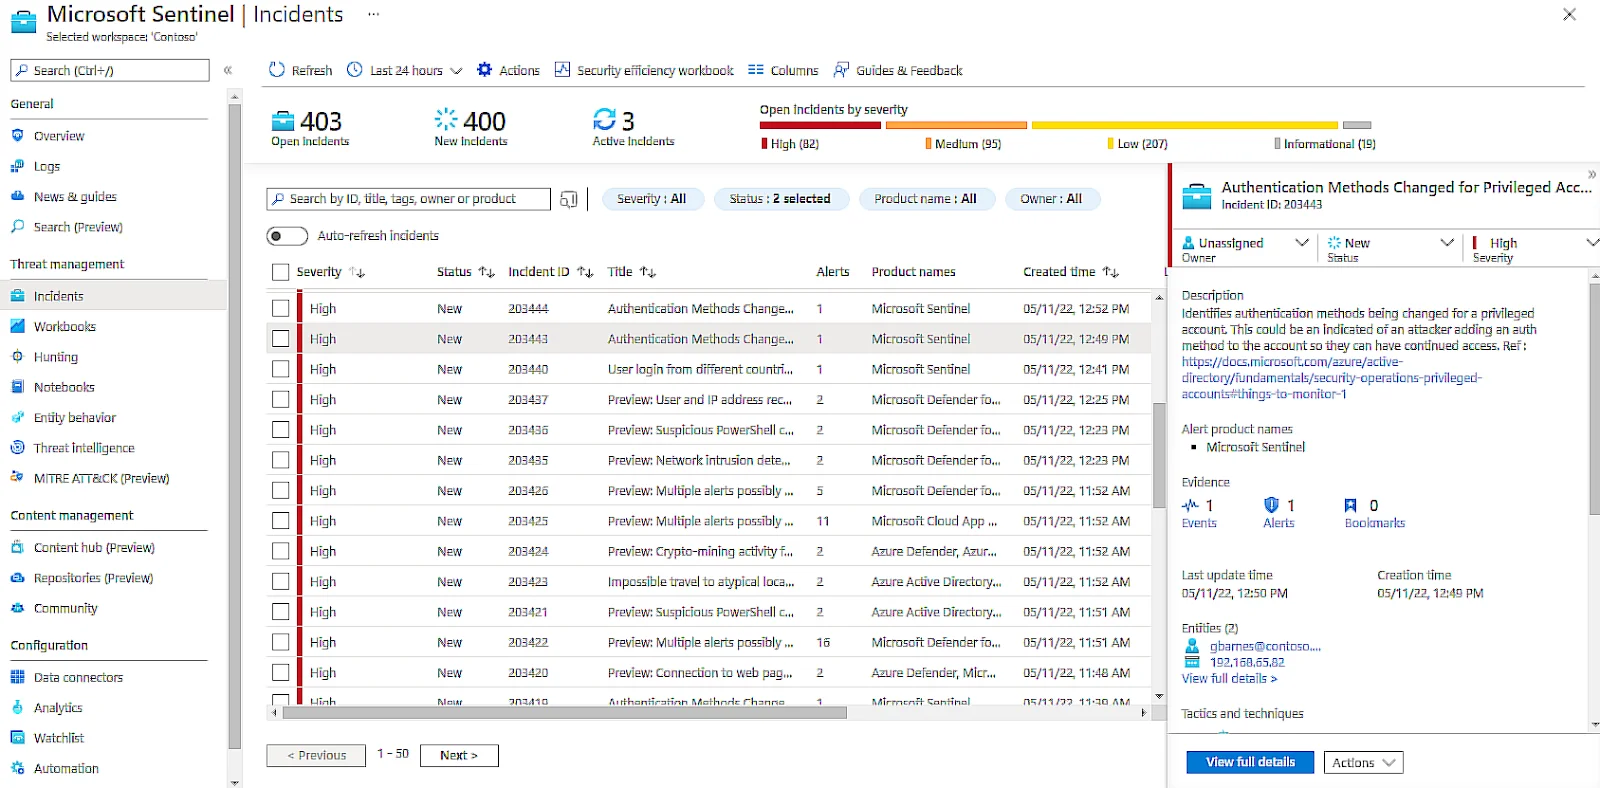Click the Community people icon
Viewport: 1600px width, 788px height.
tap(17, 608)
